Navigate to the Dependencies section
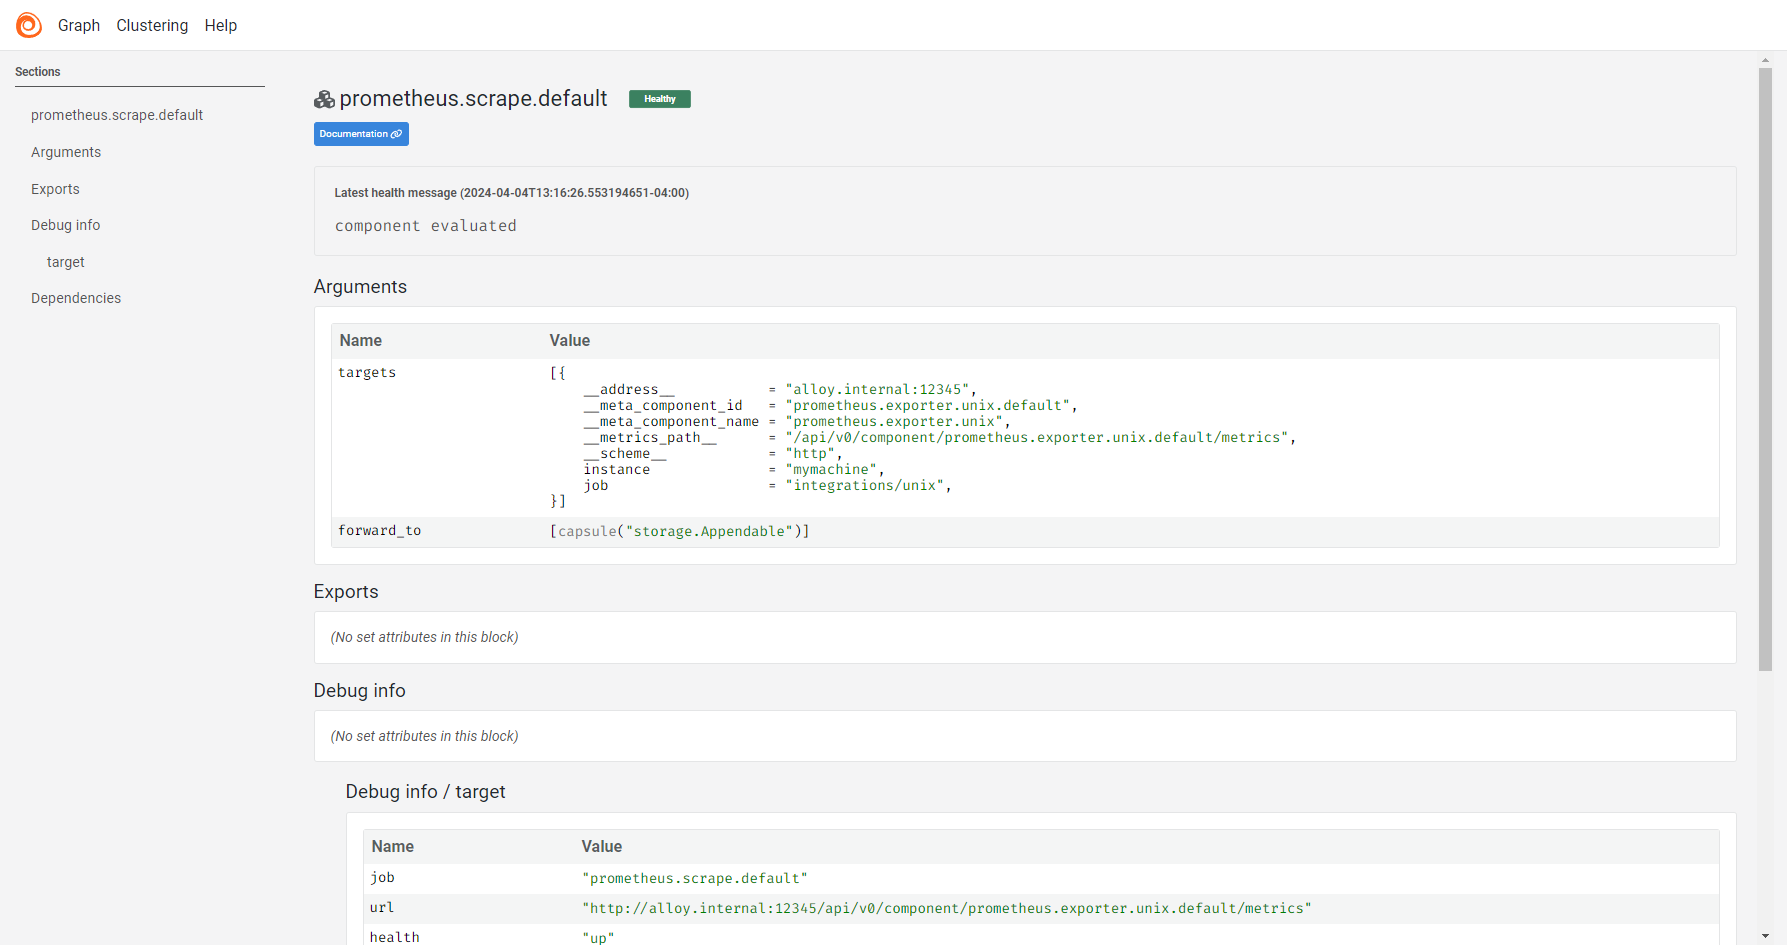The height and width of the screenshot is (945, 1787). pos(76,297)
